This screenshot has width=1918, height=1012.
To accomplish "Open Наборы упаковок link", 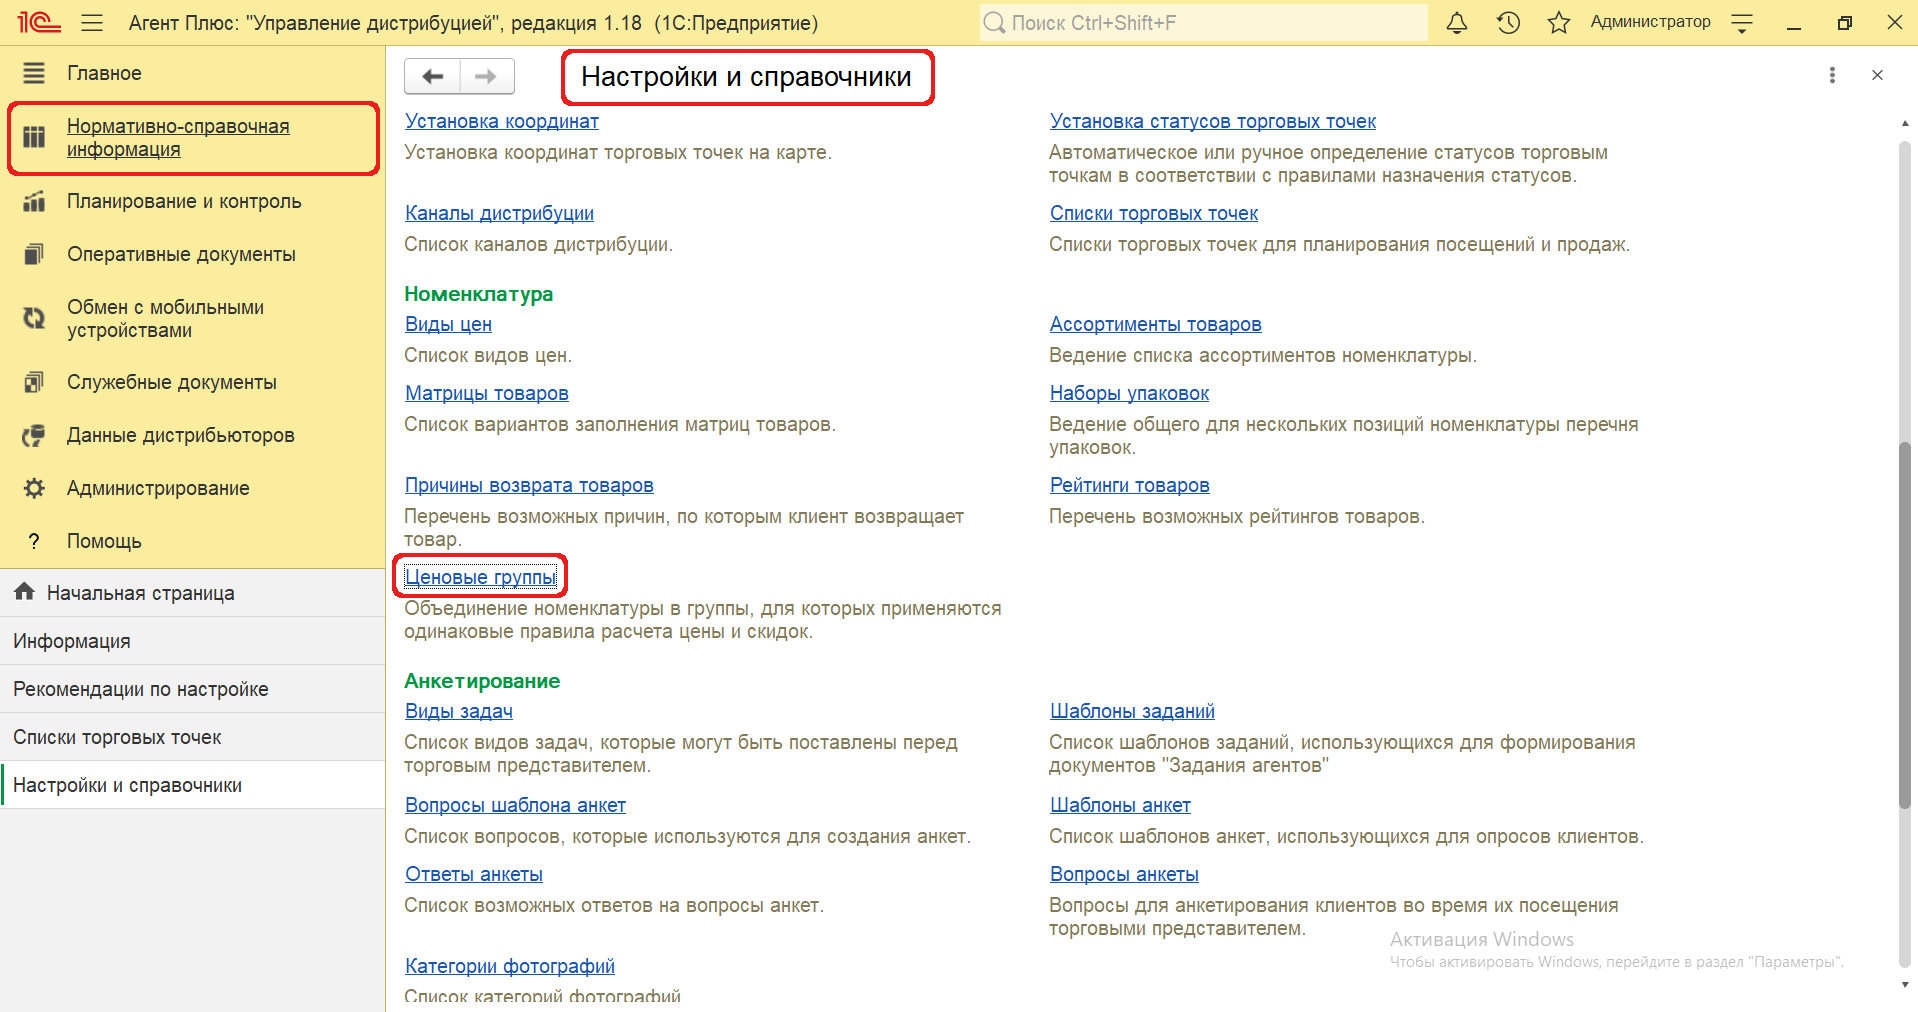I will coord(1129,393).
